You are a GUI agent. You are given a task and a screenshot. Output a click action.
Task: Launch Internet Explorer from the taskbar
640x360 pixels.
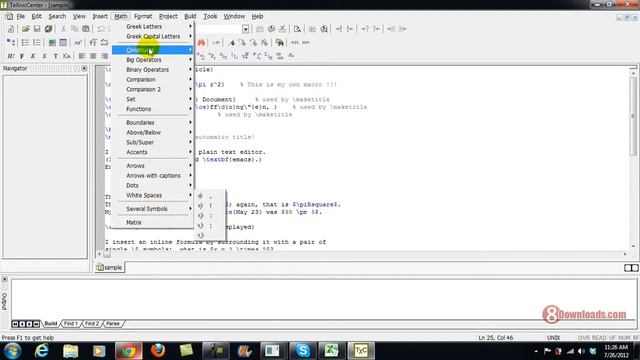click(x=41, y=351)
